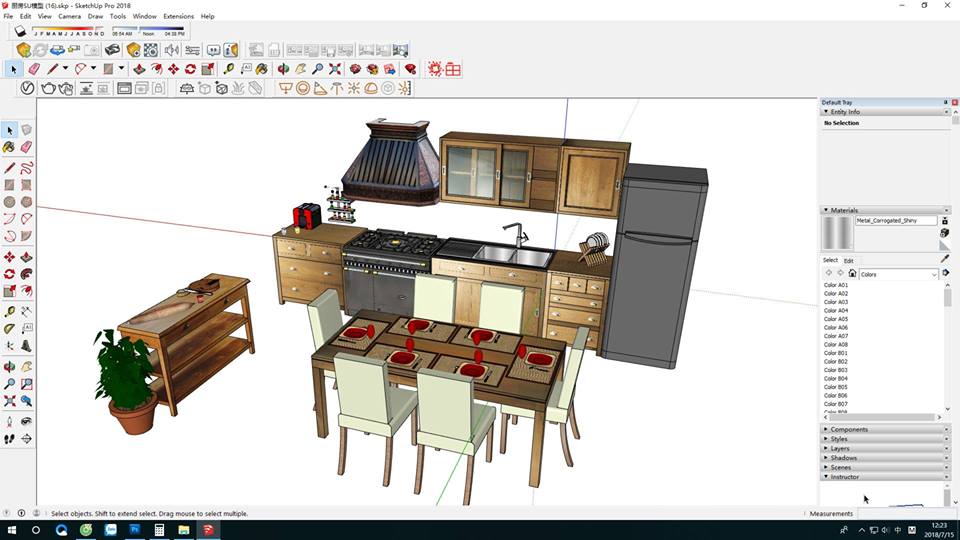Click the Metal_Corrugated_Shiny material preview swatch
The height and width of the screenshot is (540, 960).
[x=837, y=233]
